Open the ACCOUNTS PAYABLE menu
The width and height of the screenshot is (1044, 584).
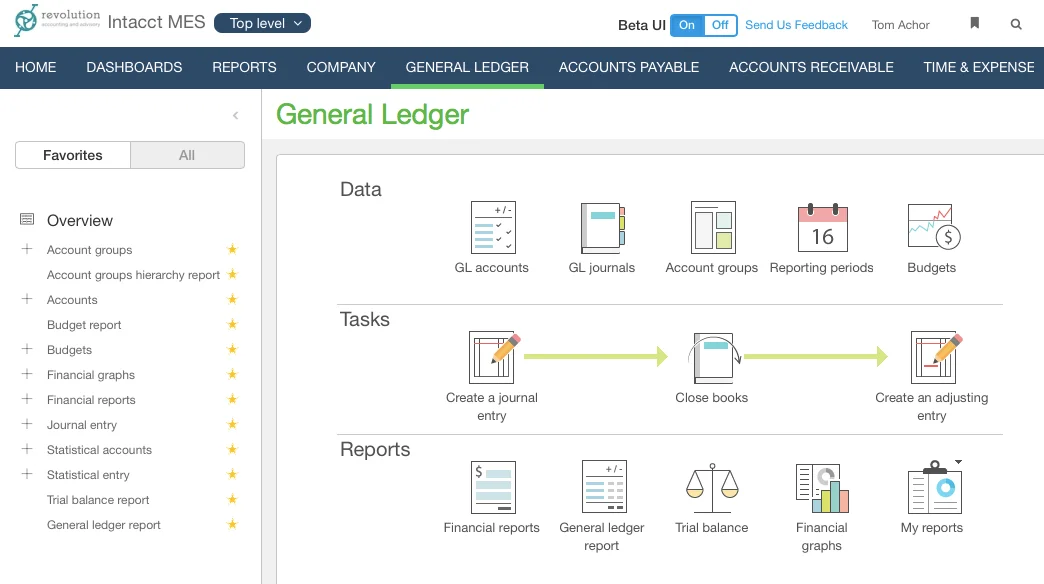[x=629, y=67]
